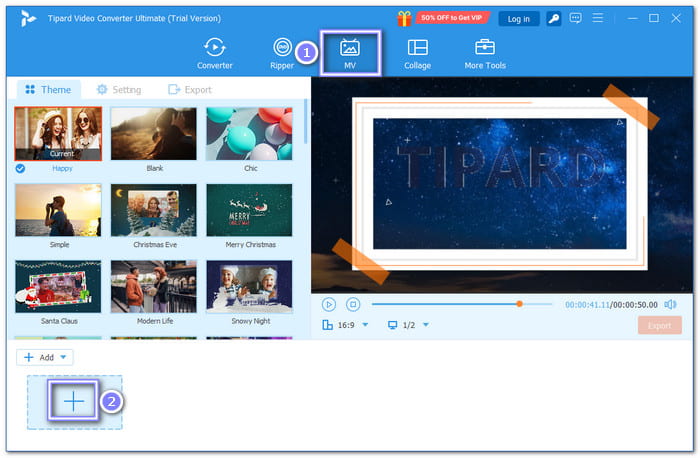This screenshot has height=458, width=700.
Task: Switch to the Setting tab
Action: point(119,90)
